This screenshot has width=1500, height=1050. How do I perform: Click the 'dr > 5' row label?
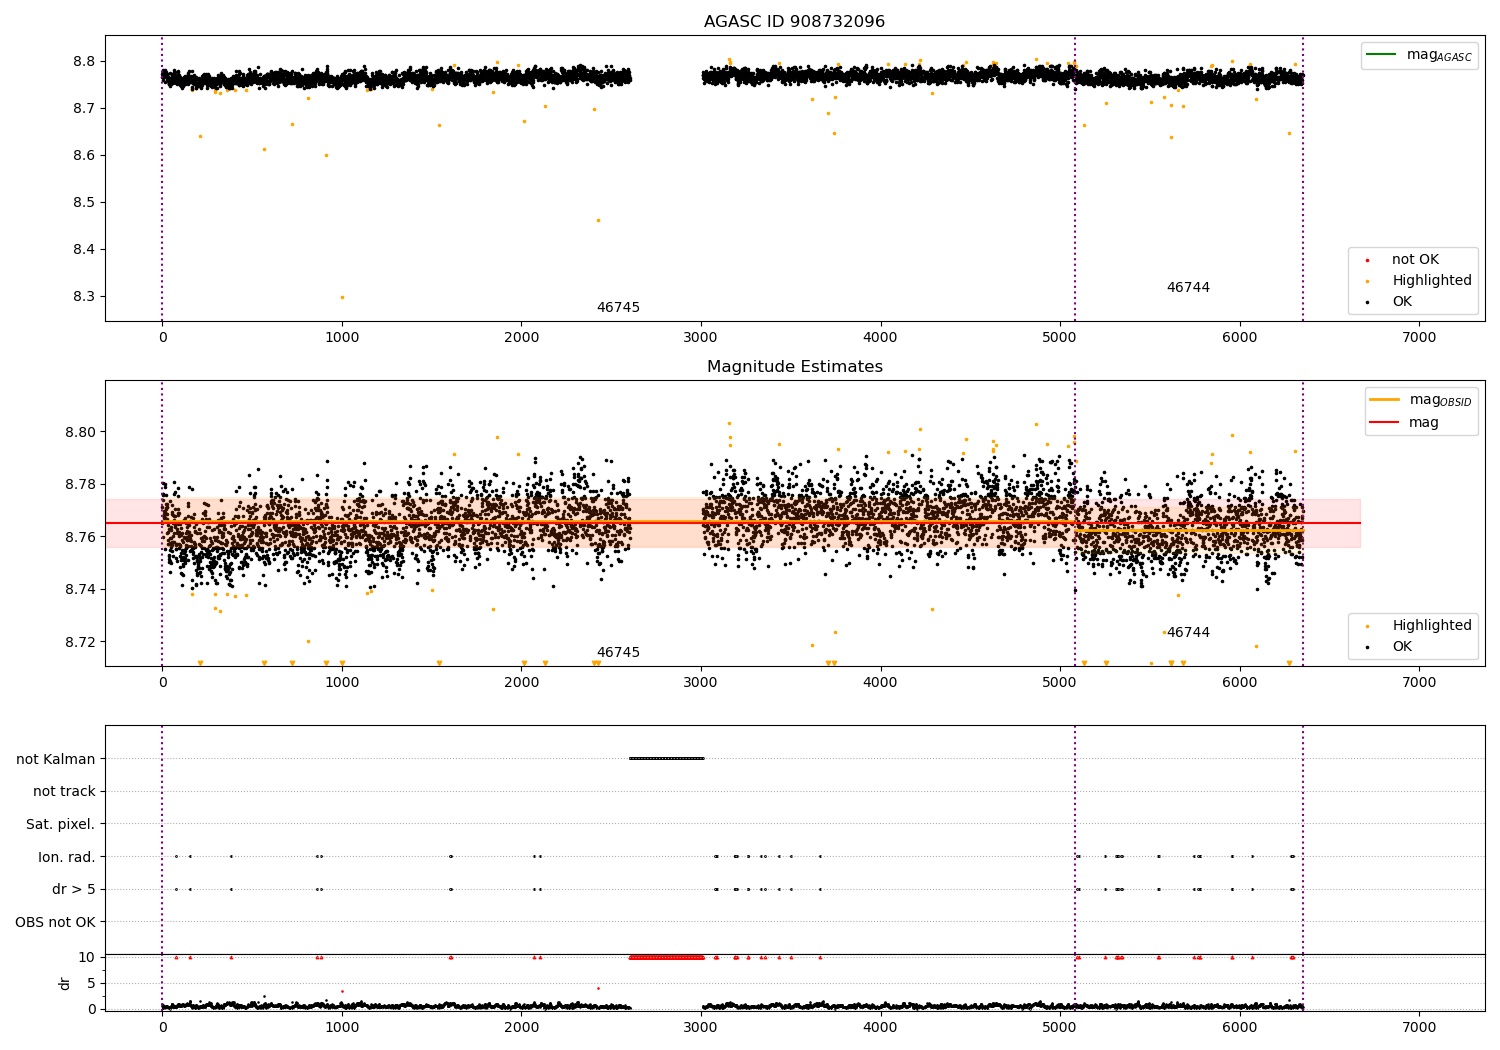coord(74,890)
